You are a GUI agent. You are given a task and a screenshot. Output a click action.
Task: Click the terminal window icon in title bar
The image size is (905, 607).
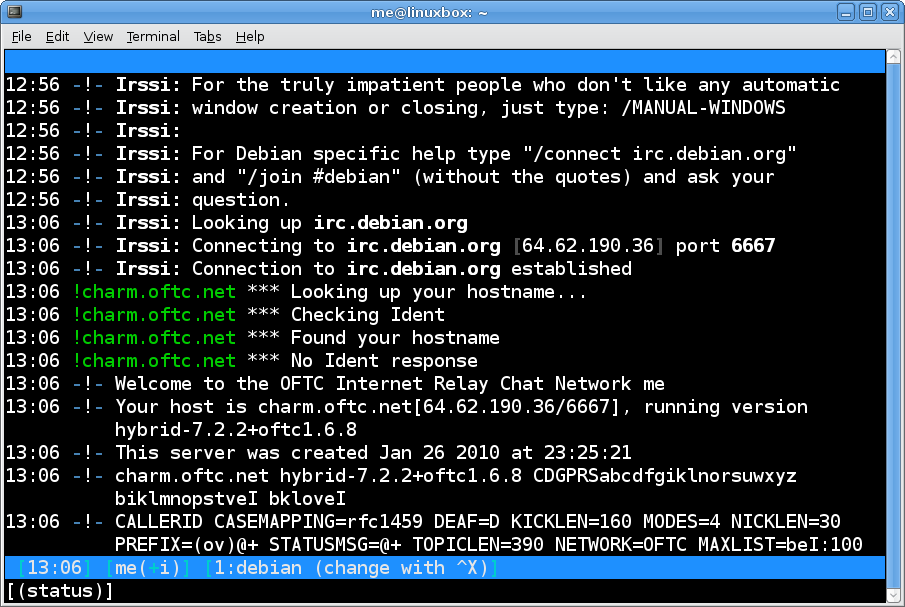(x=14, y=11)
